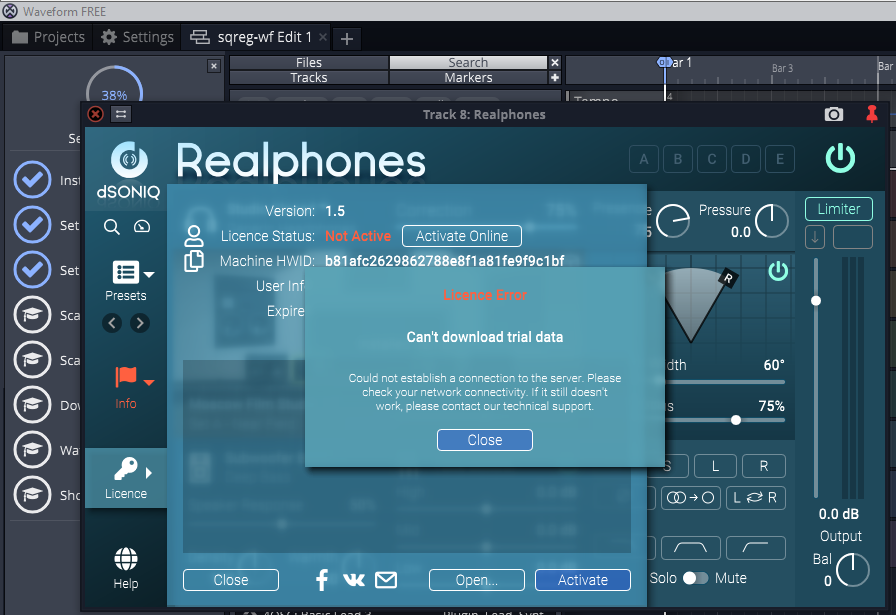896x615 pixels.
Task: Open the Help globe icon
Action: [126, 559]
